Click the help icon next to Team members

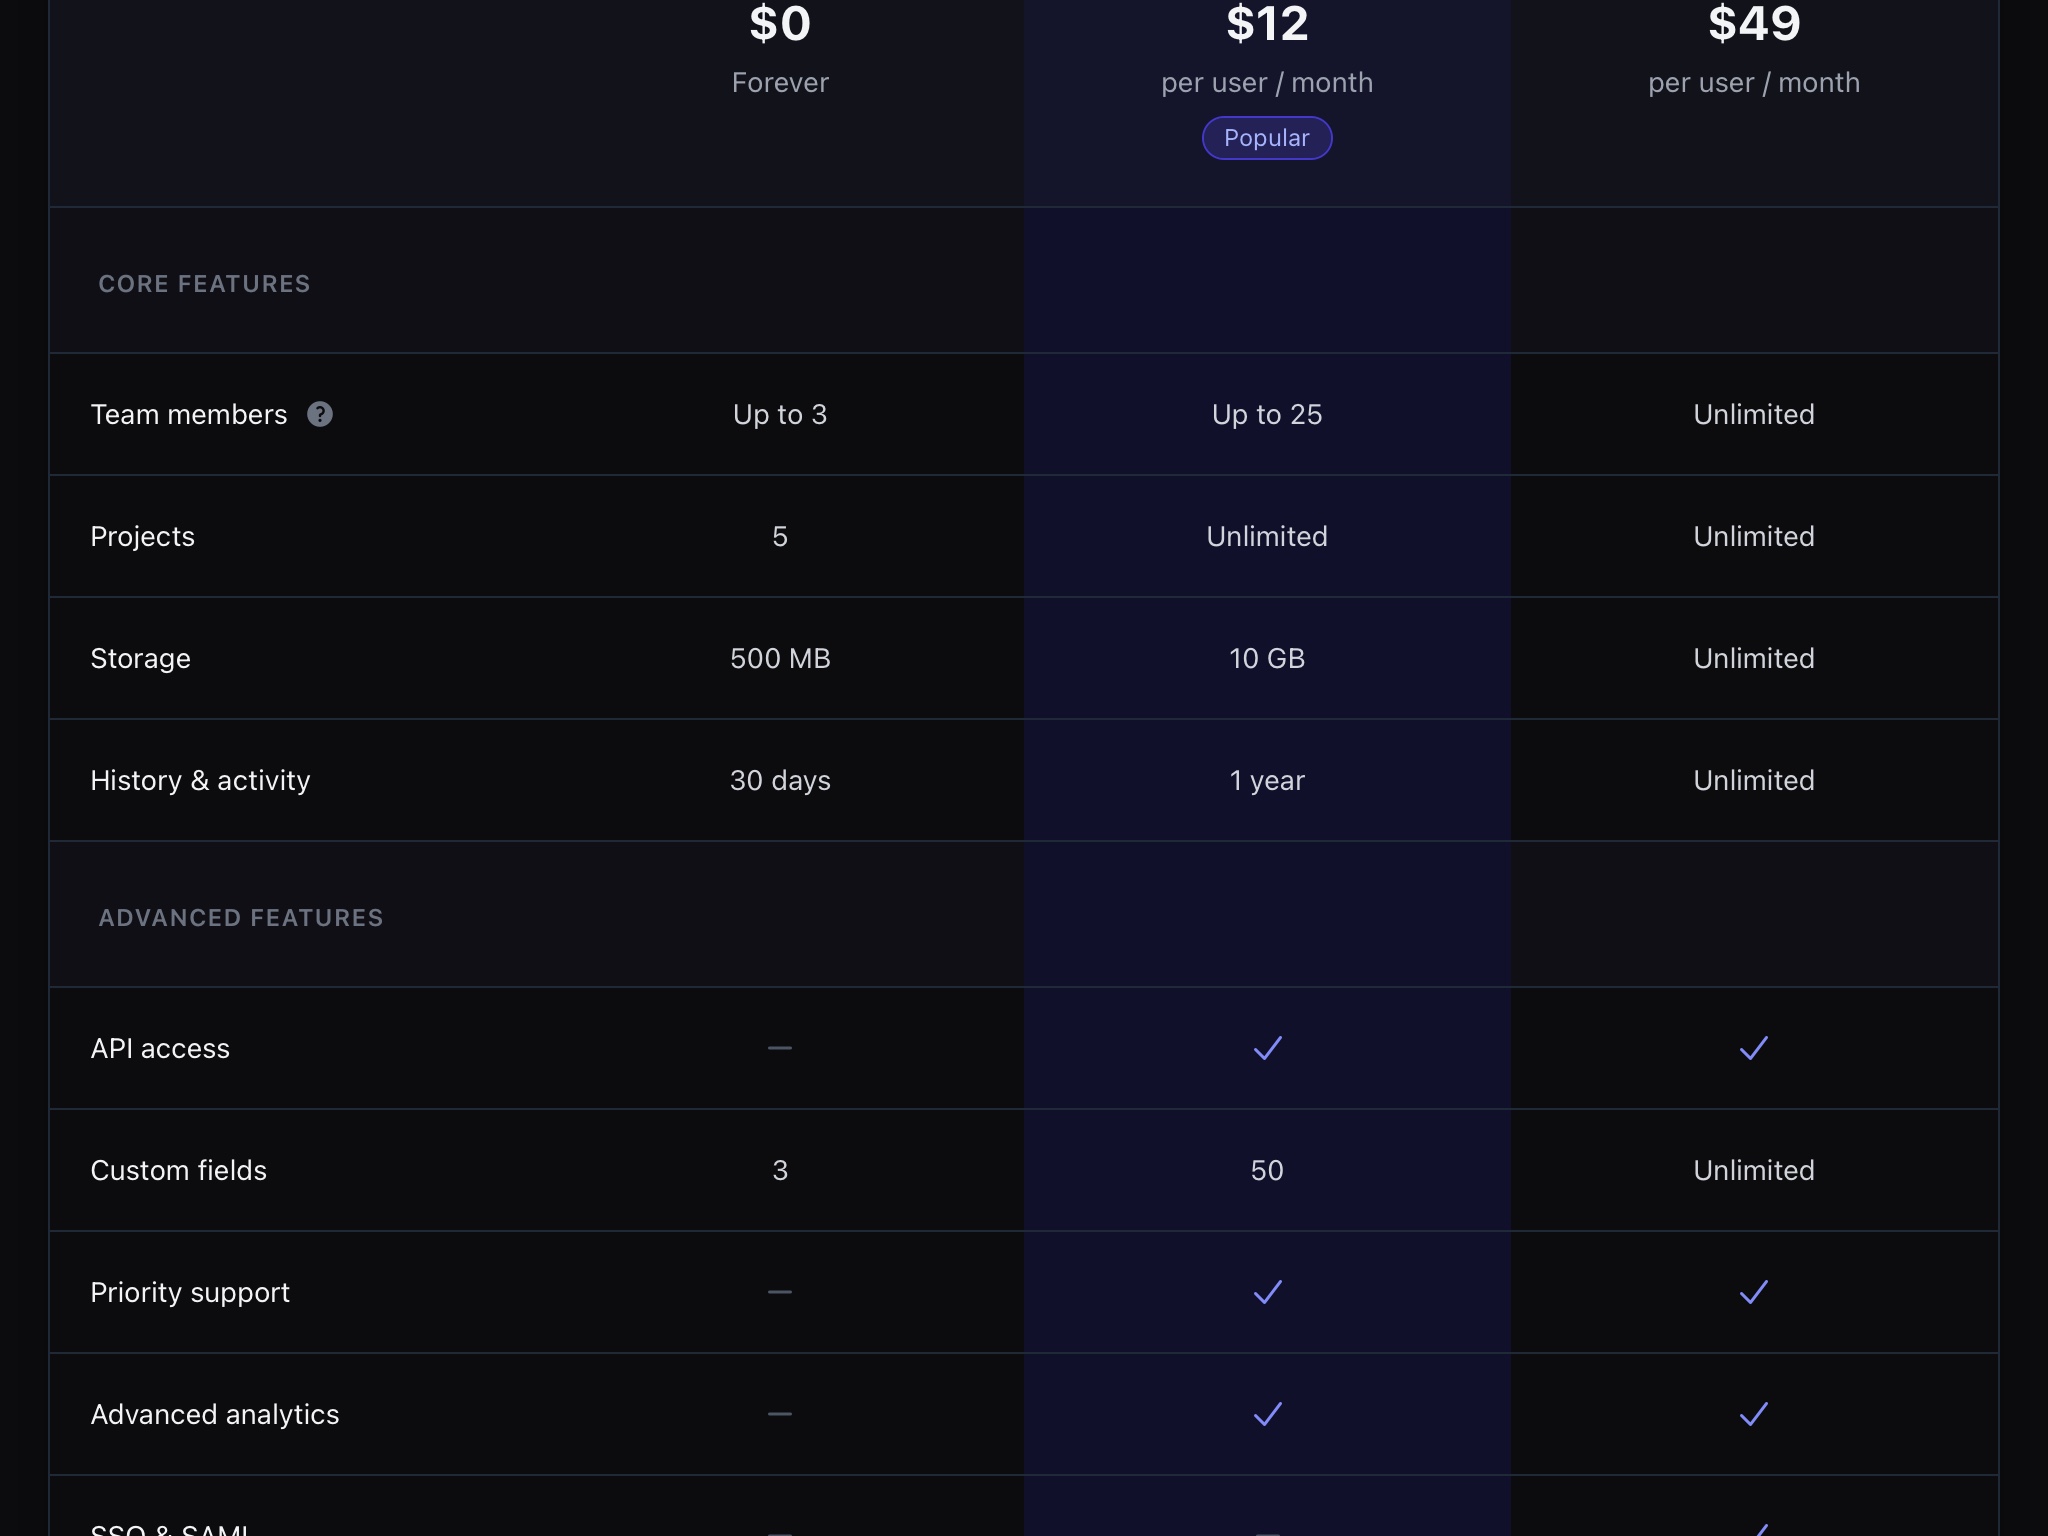(x=320, y=415)
